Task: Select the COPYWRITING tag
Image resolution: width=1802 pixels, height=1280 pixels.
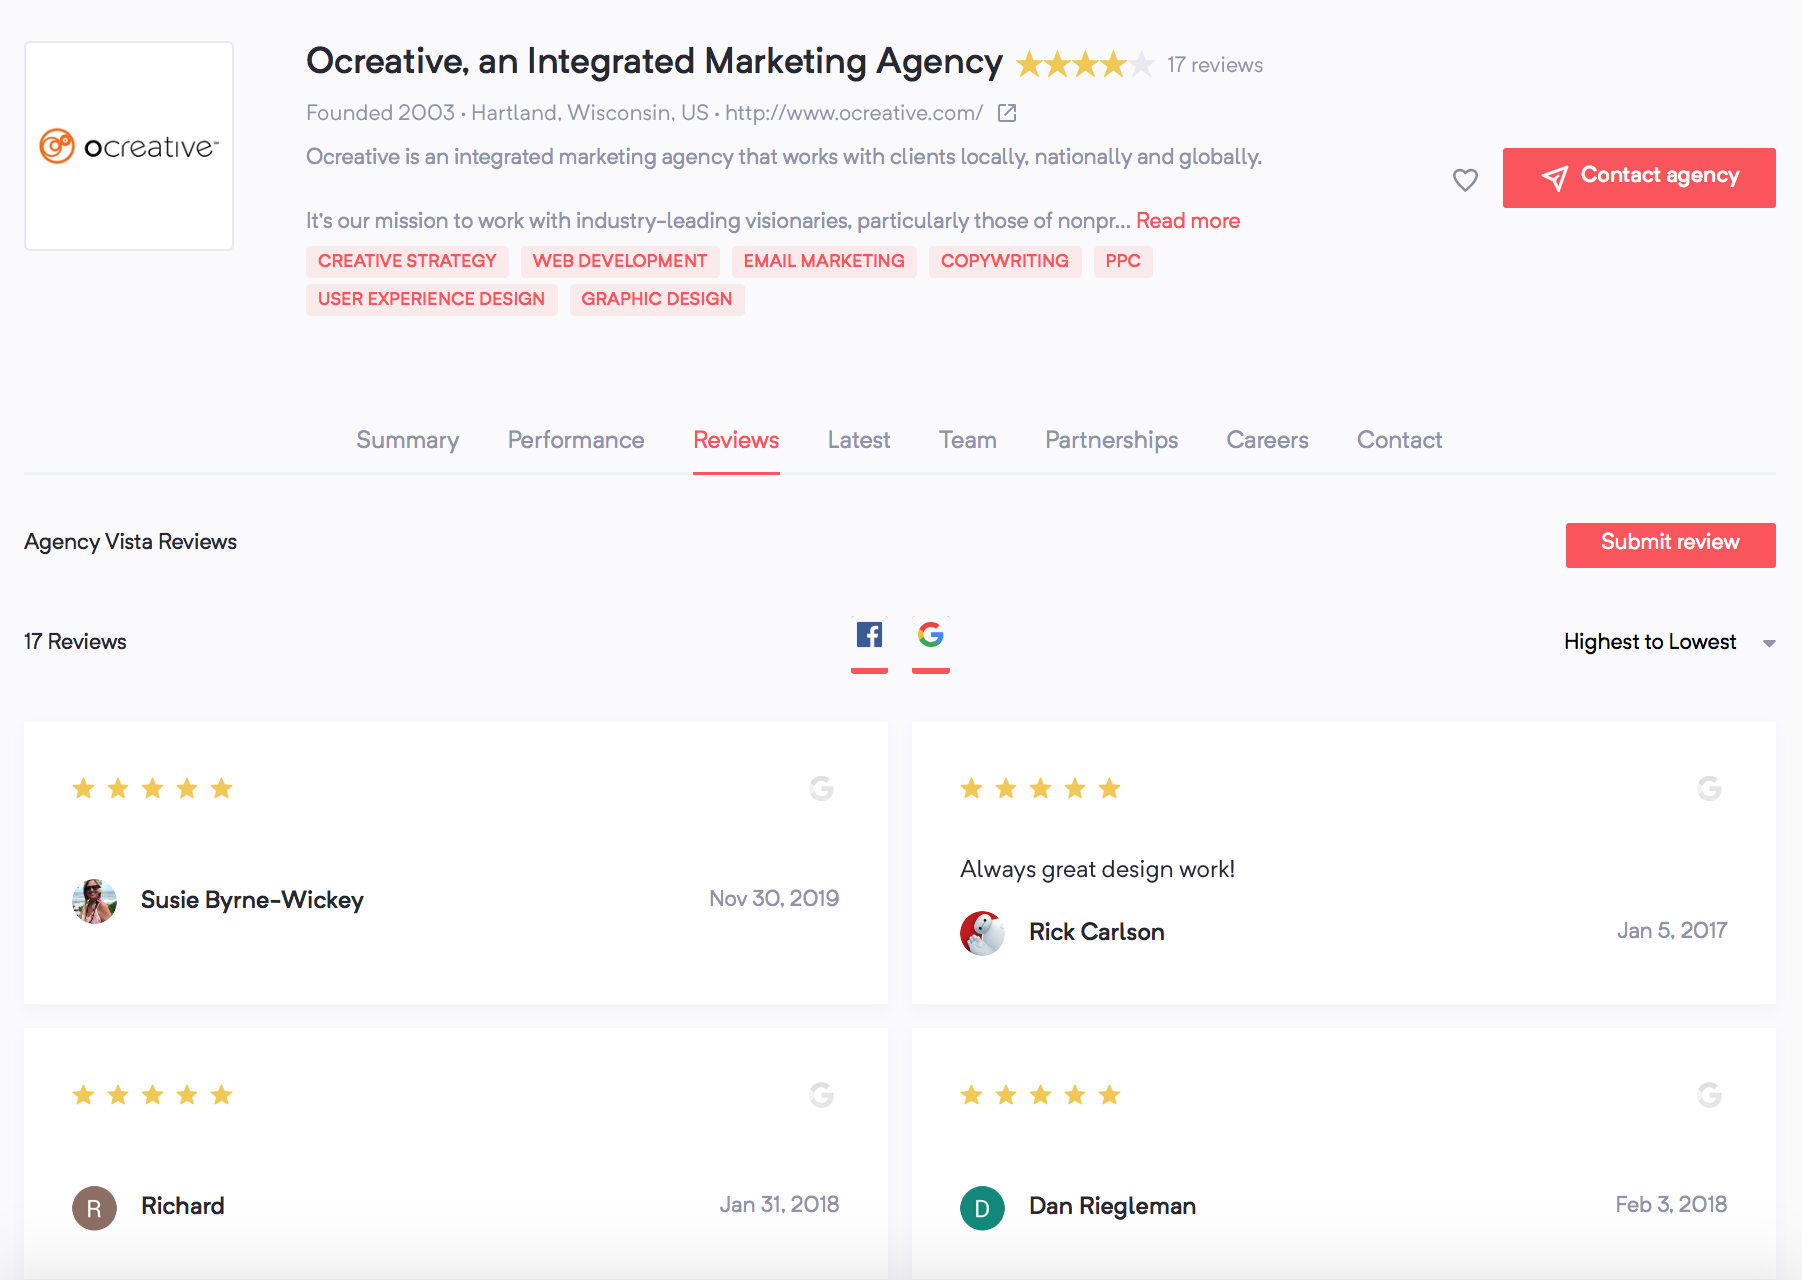Action: [x=1005, y=261]
